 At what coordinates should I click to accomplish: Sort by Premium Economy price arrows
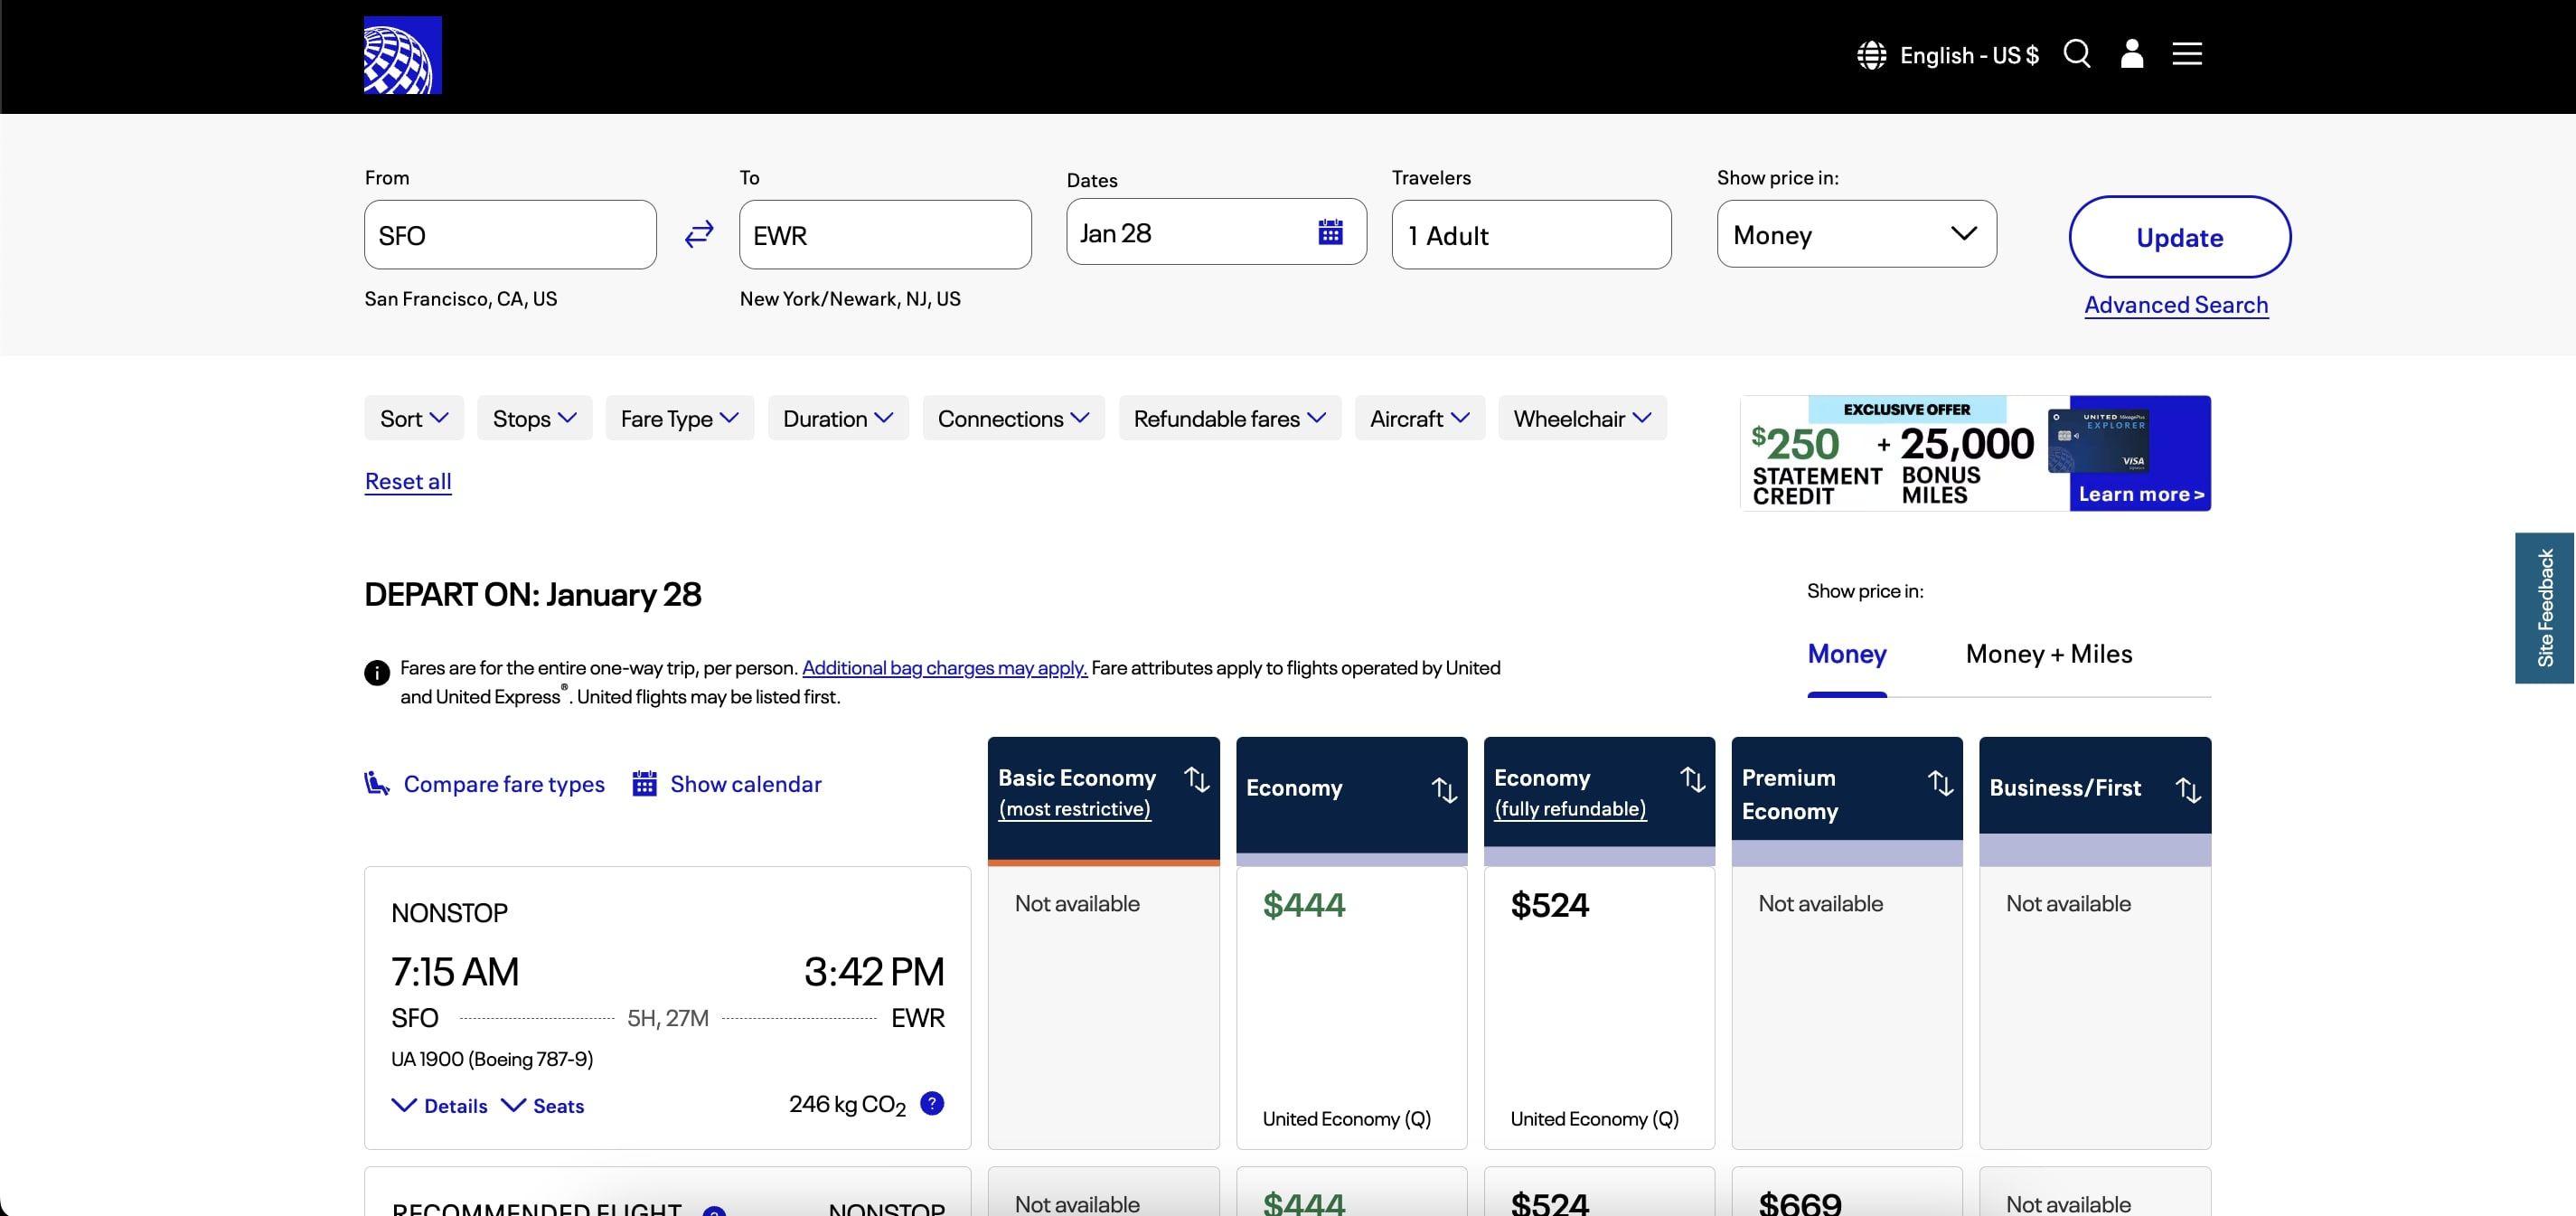(x=1940, y=783)
